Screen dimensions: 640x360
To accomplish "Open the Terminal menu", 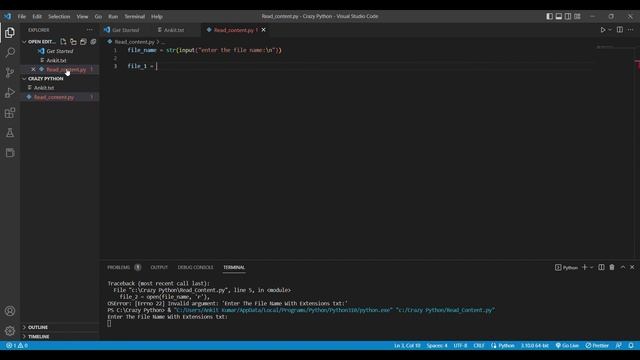I will 135,17.
